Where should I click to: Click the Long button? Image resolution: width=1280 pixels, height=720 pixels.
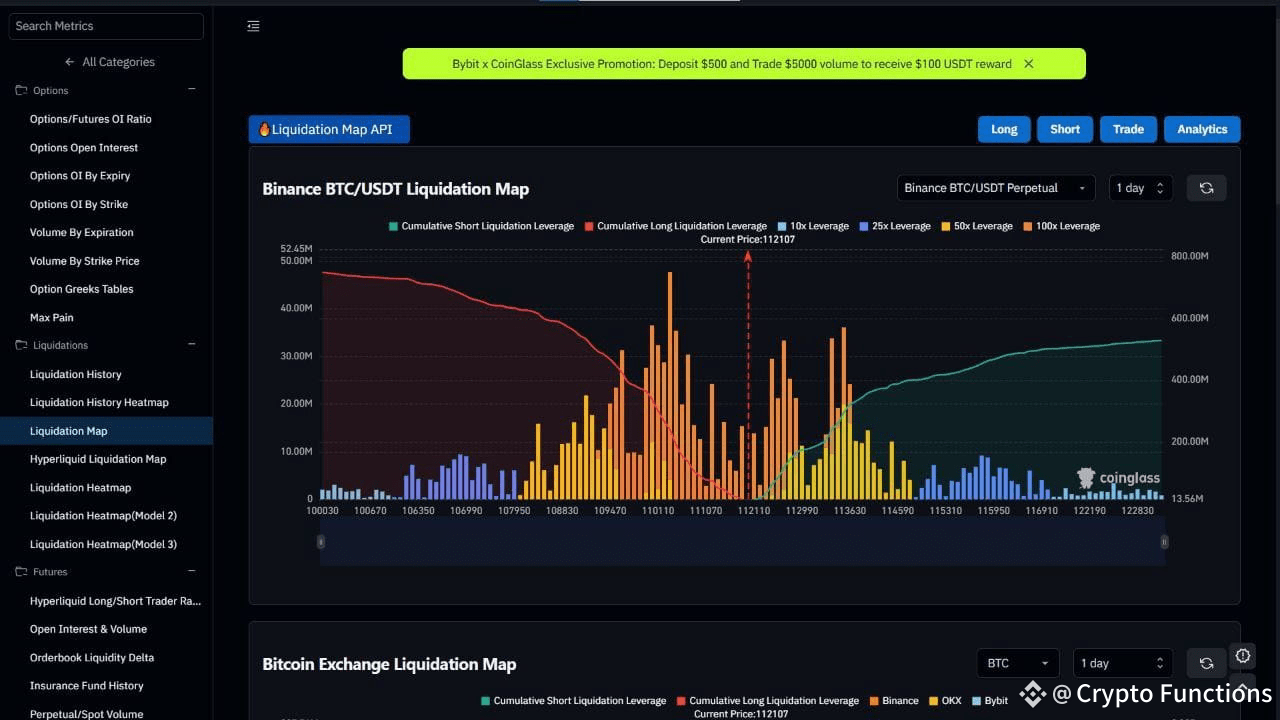pyautogui.click(x=1004, y=129)
